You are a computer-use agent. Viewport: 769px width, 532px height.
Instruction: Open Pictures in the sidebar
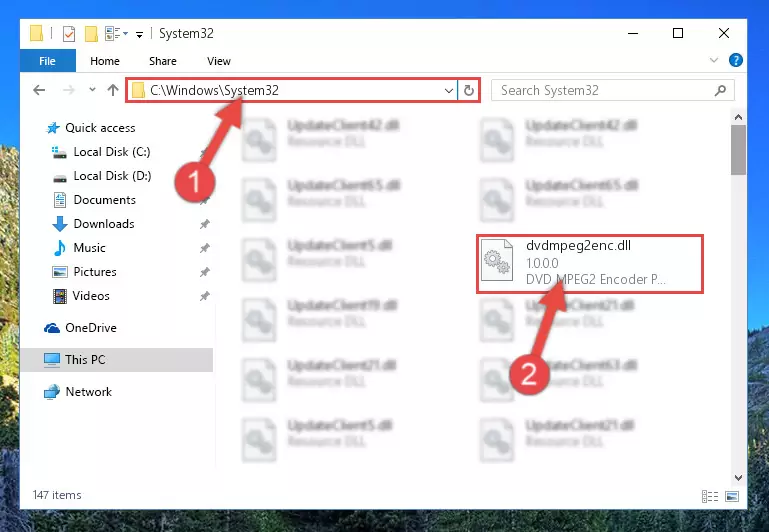95,272
